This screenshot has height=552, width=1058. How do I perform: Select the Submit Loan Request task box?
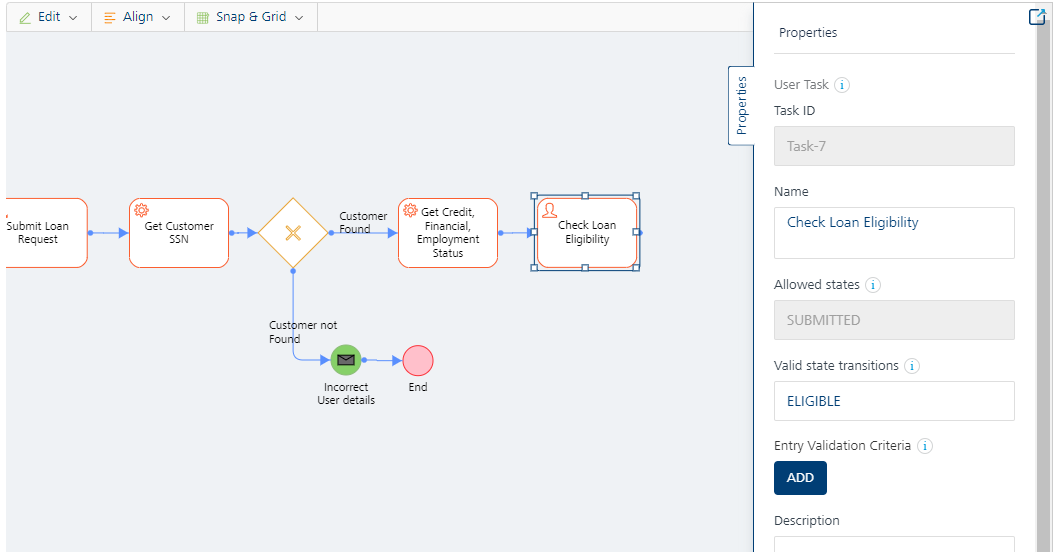tap(46, 233)
